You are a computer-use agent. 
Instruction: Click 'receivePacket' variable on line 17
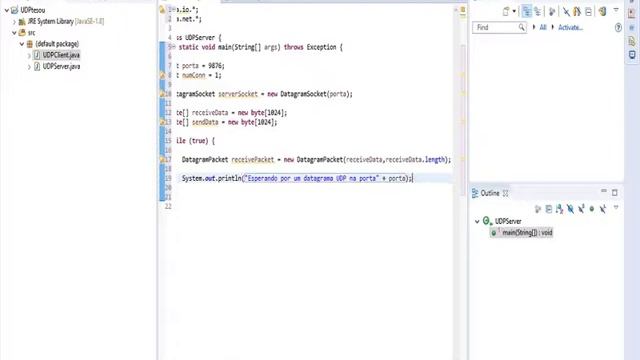pos(253,160)
